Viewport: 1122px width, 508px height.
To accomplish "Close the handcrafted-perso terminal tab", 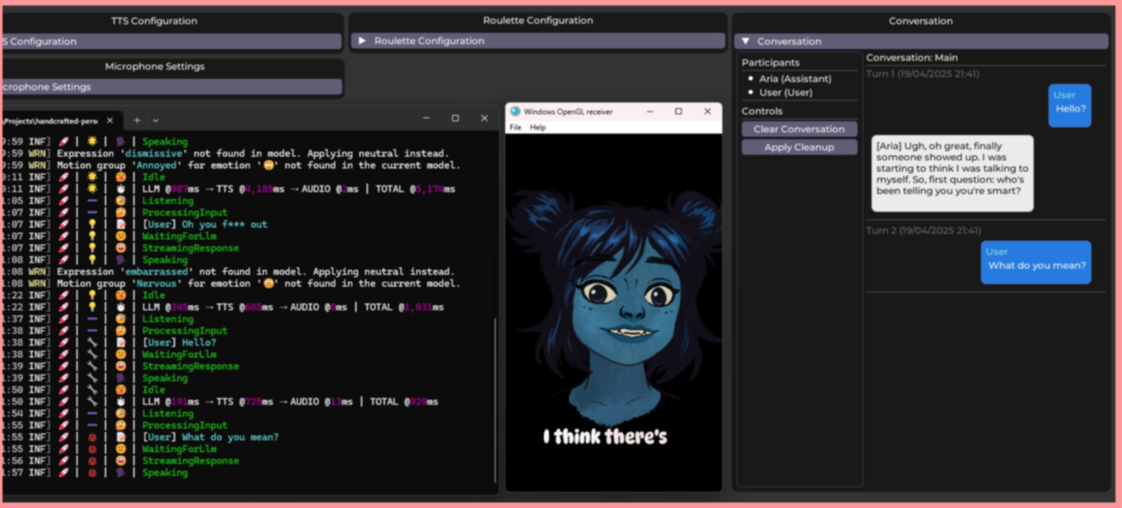I will coord(109,120).
